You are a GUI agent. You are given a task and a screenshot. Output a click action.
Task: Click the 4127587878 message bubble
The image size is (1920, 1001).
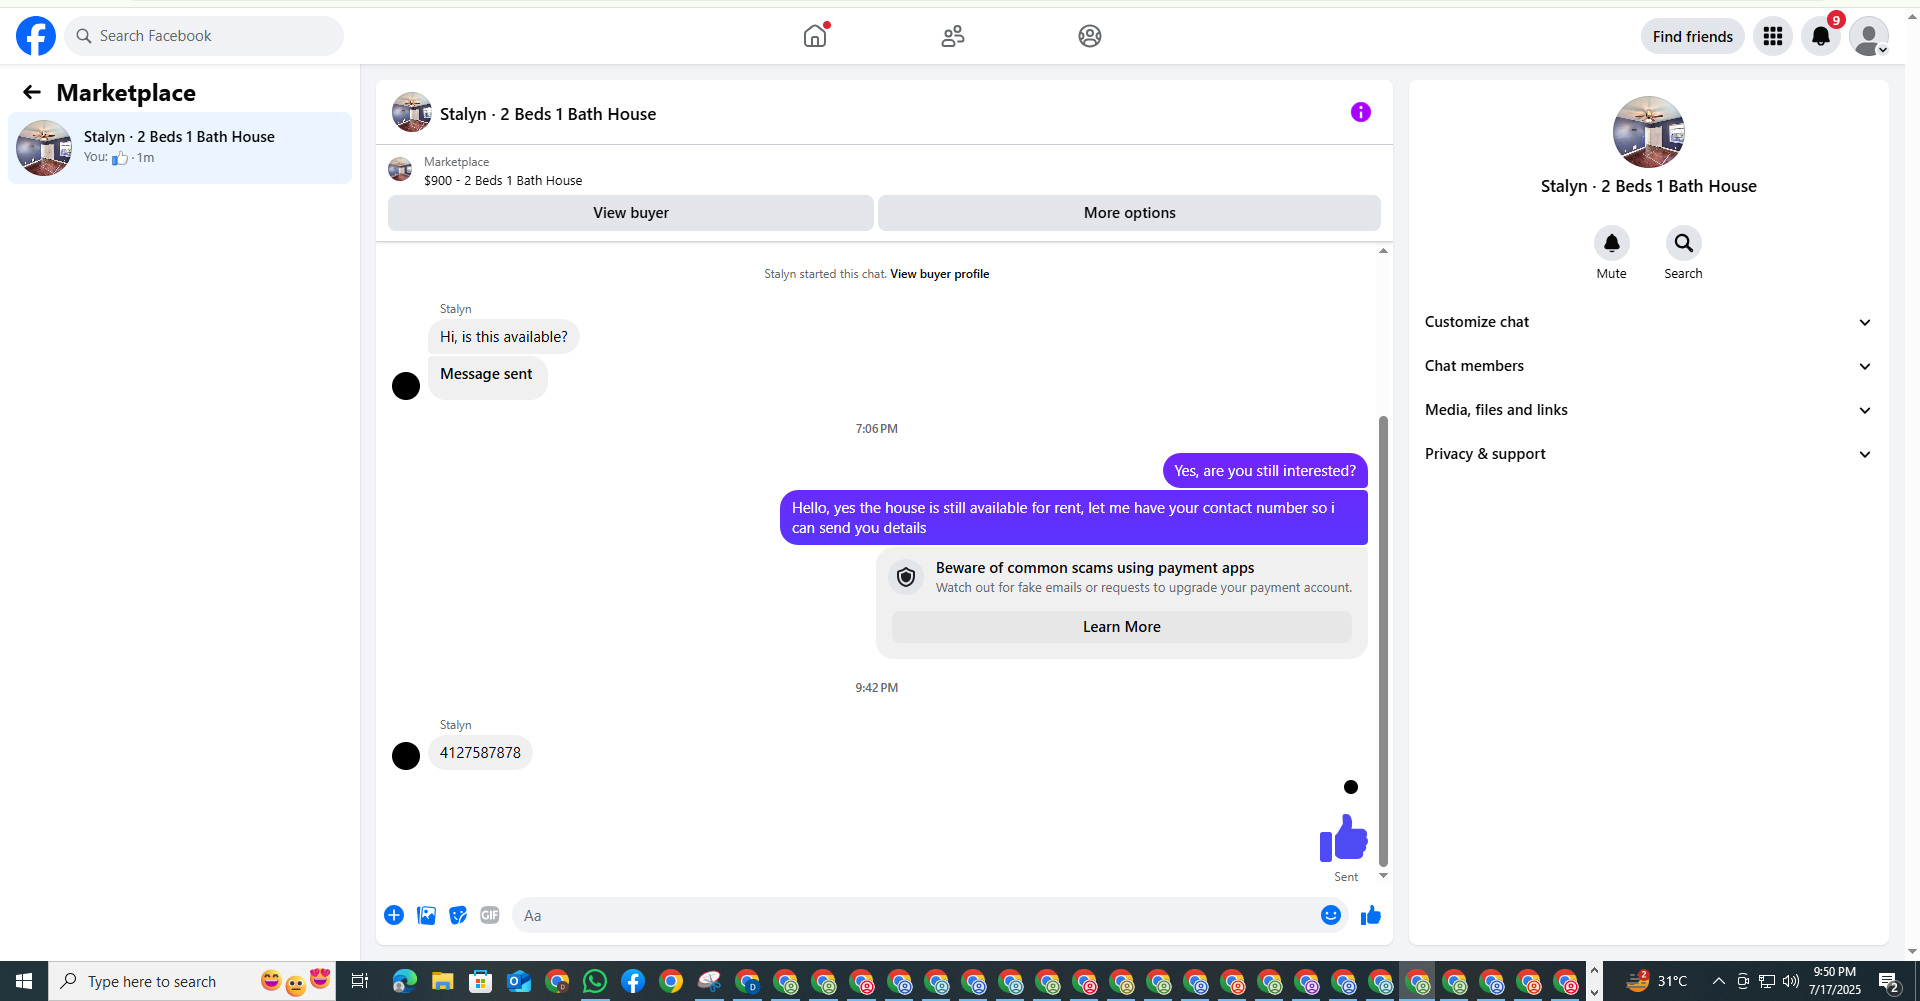pos(480,753)
